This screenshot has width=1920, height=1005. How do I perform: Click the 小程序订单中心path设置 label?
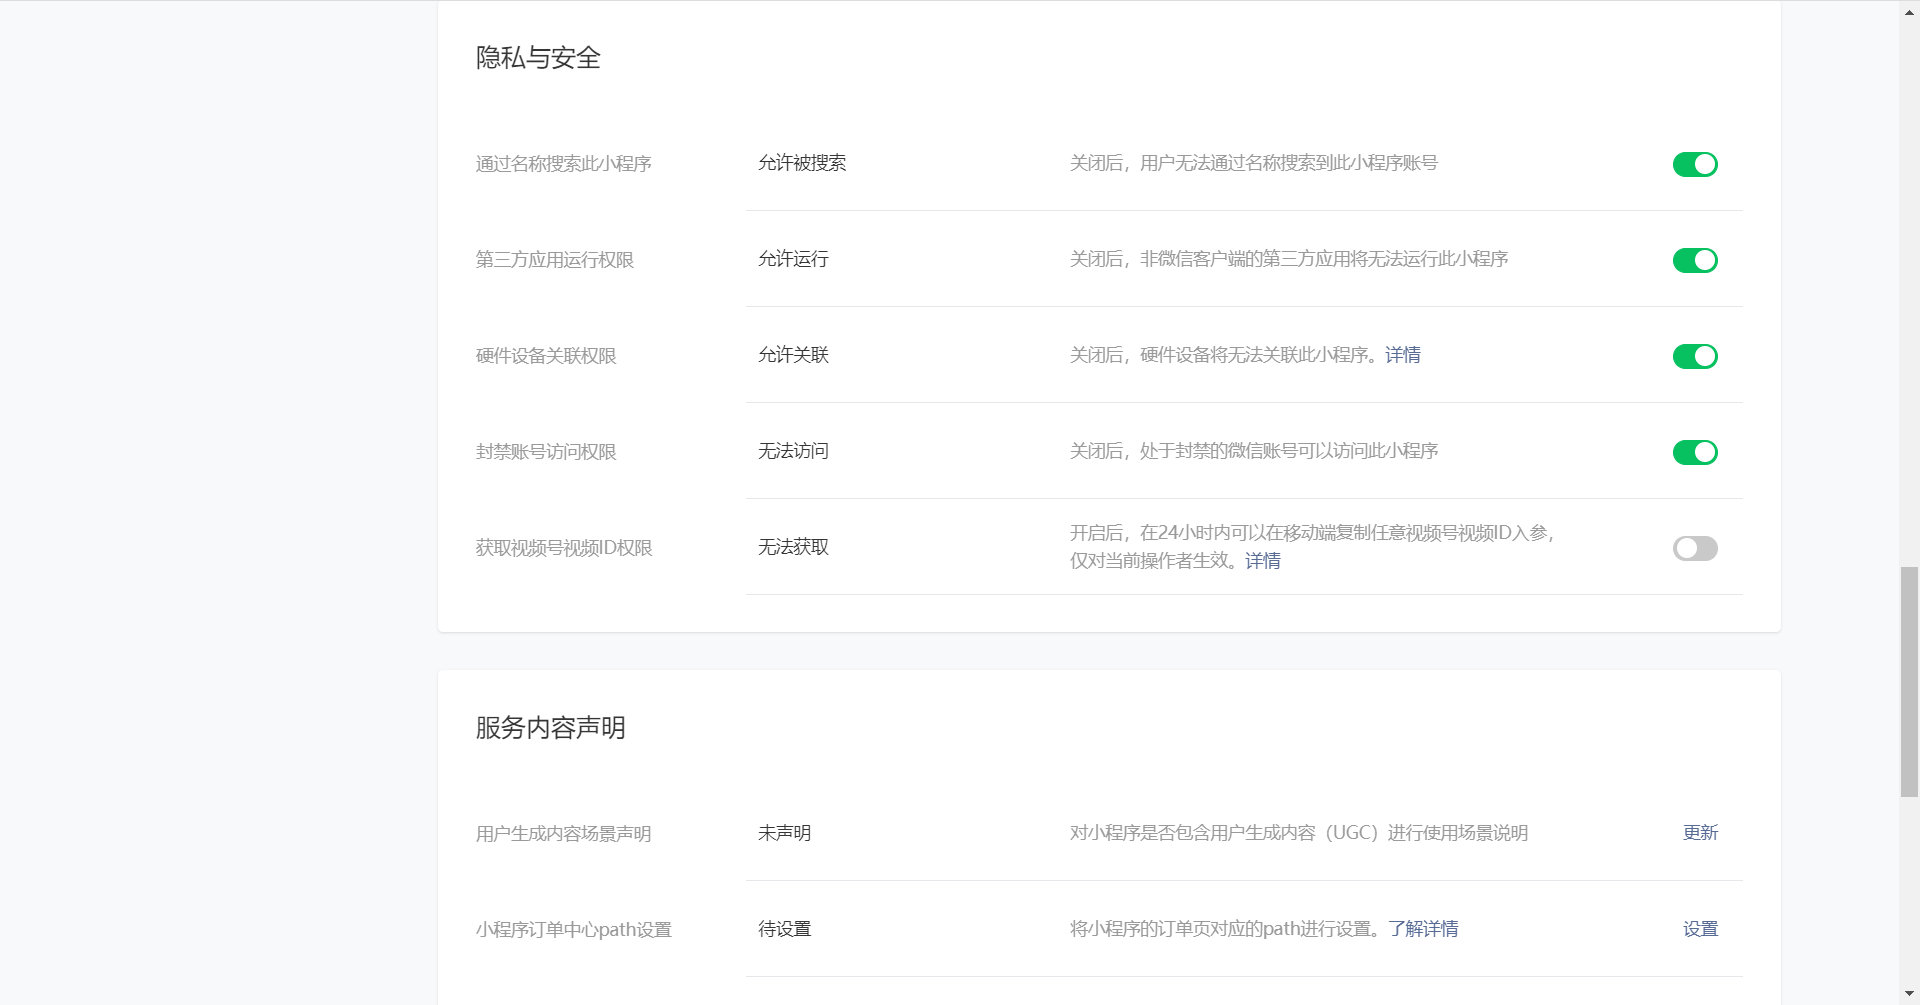click(x=574, y=930)
